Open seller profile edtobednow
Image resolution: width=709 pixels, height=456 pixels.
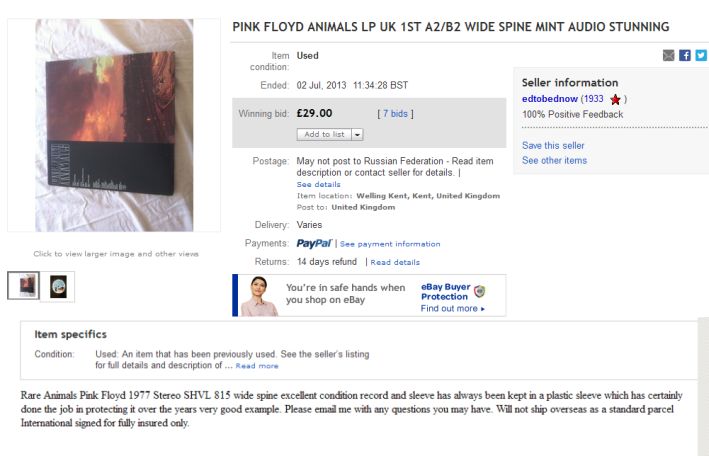pos(549,99)
